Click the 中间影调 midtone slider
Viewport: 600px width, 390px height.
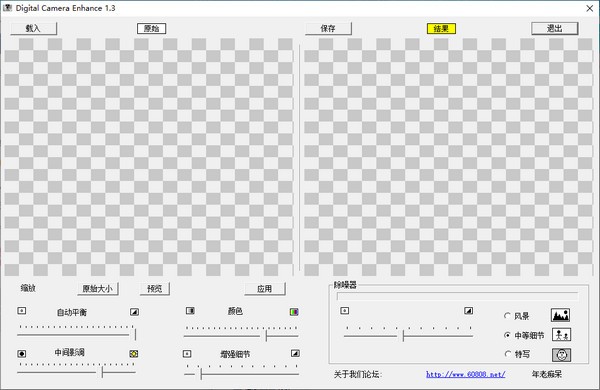click(x=77, y=370)
